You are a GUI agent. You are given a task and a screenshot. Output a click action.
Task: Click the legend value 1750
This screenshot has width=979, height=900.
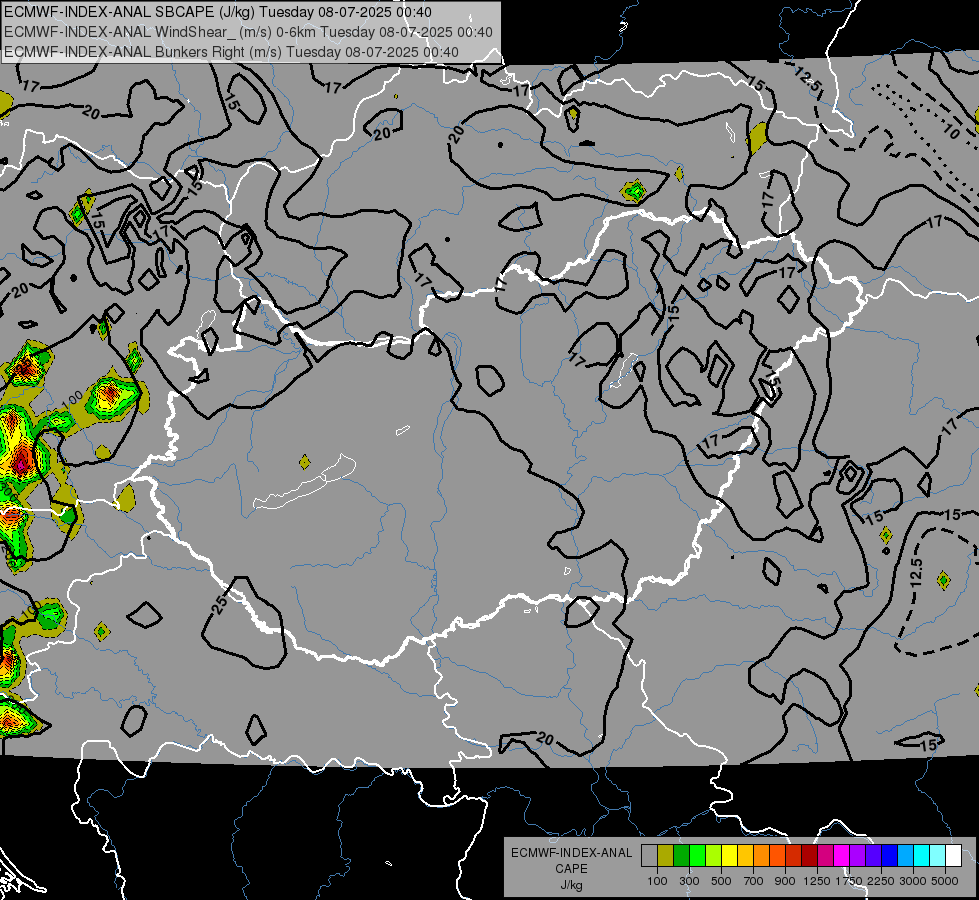(849, 881)
